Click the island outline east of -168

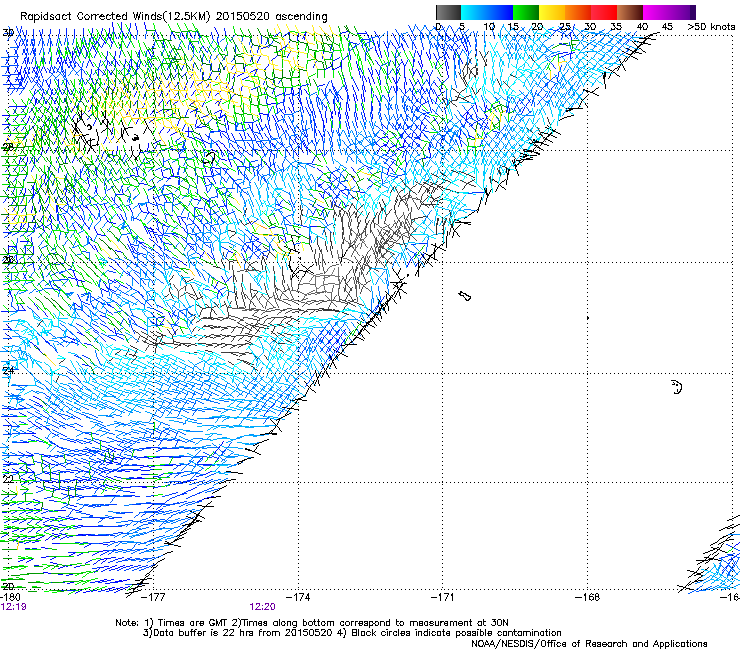(x=677, y=387)
